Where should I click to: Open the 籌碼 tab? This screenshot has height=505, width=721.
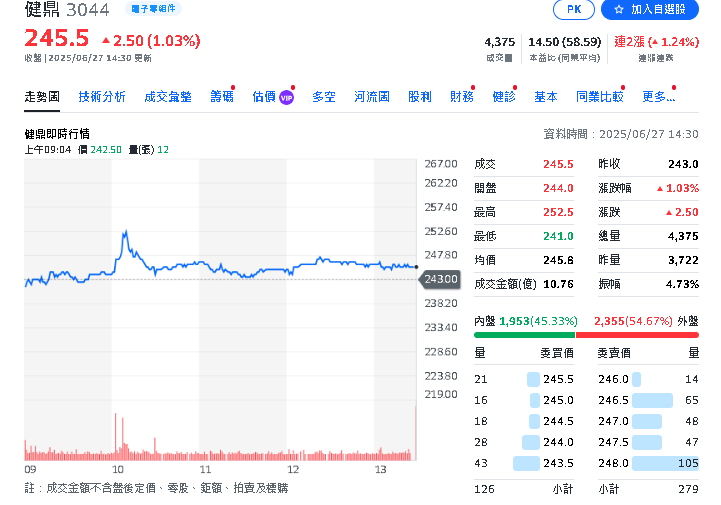[222, 97]
